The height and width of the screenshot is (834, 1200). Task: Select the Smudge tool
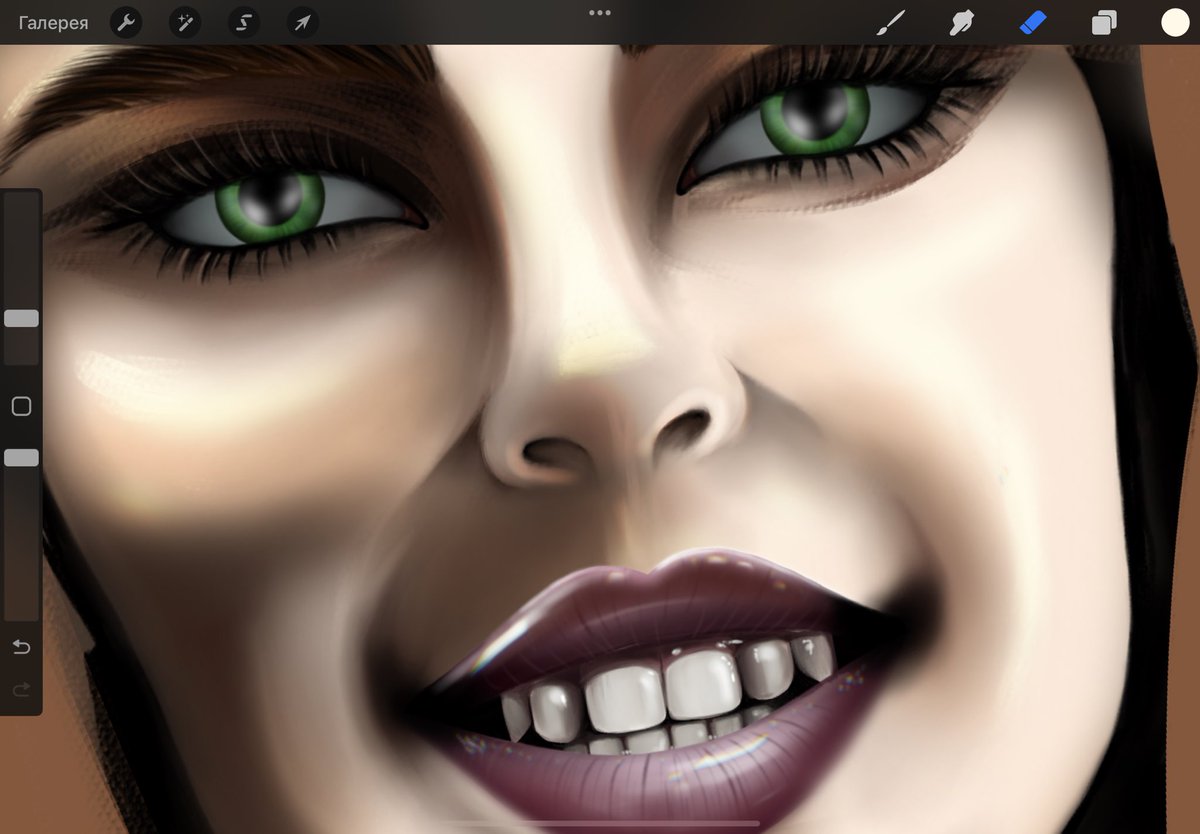tap(961, 23)
